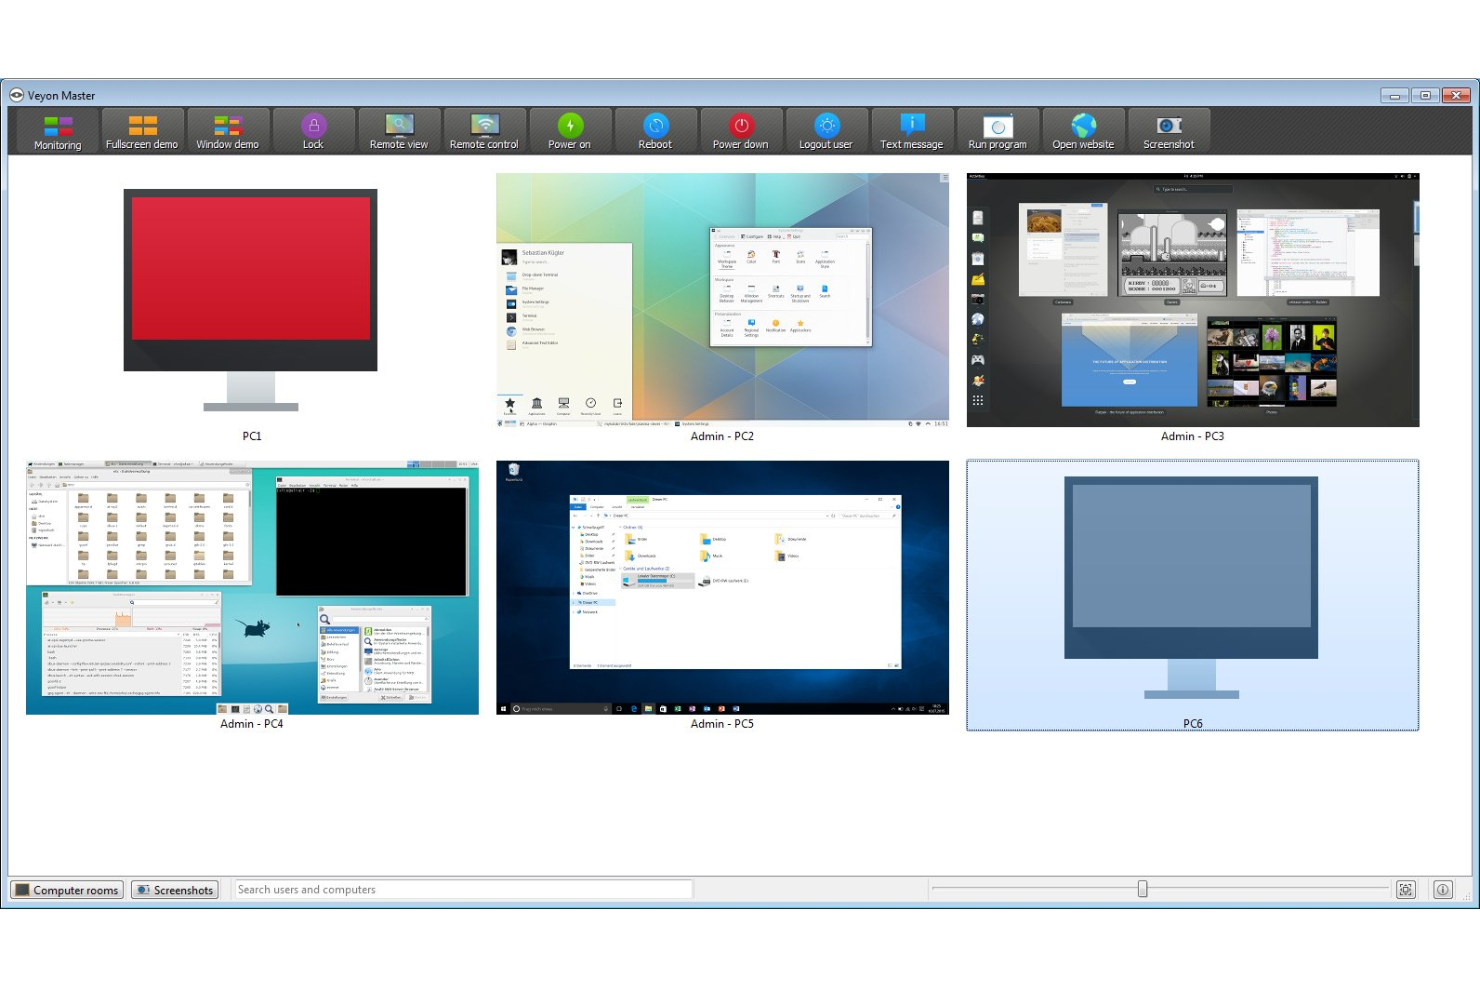The image size is (1480, 987).
Task: Send a Text message to students
Action: pyautogui.click(x=911, y=130)
